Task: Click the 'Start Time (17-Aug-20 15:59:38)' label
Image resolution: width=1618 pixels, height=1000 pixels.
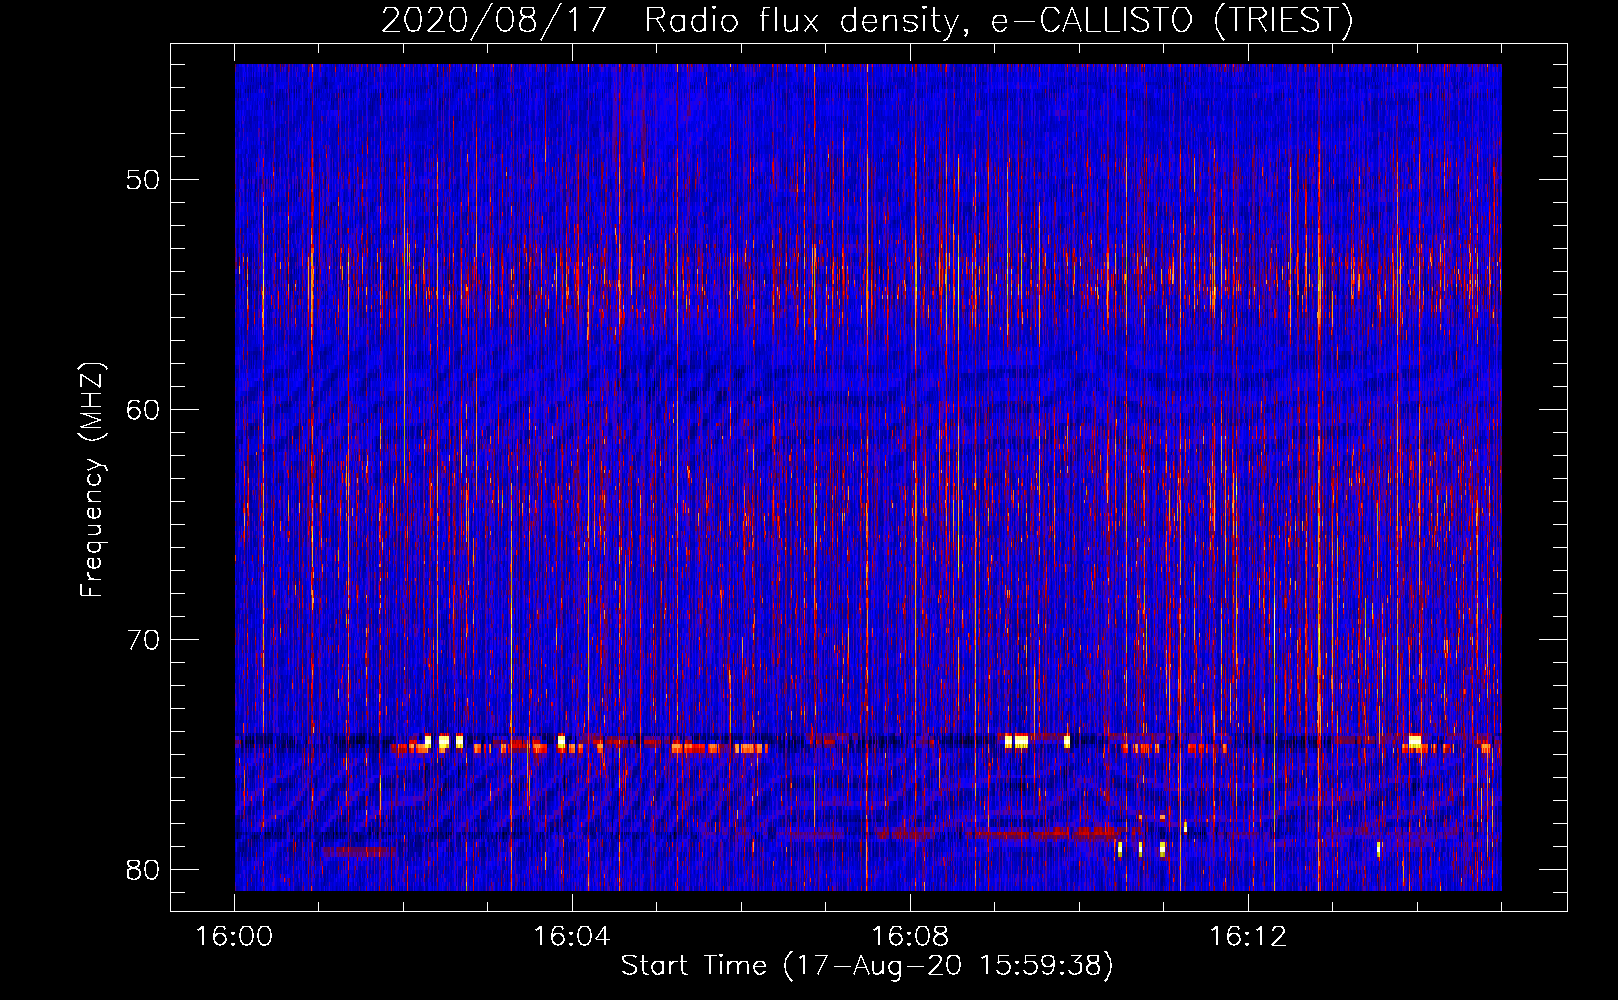Action: (867, 966)
